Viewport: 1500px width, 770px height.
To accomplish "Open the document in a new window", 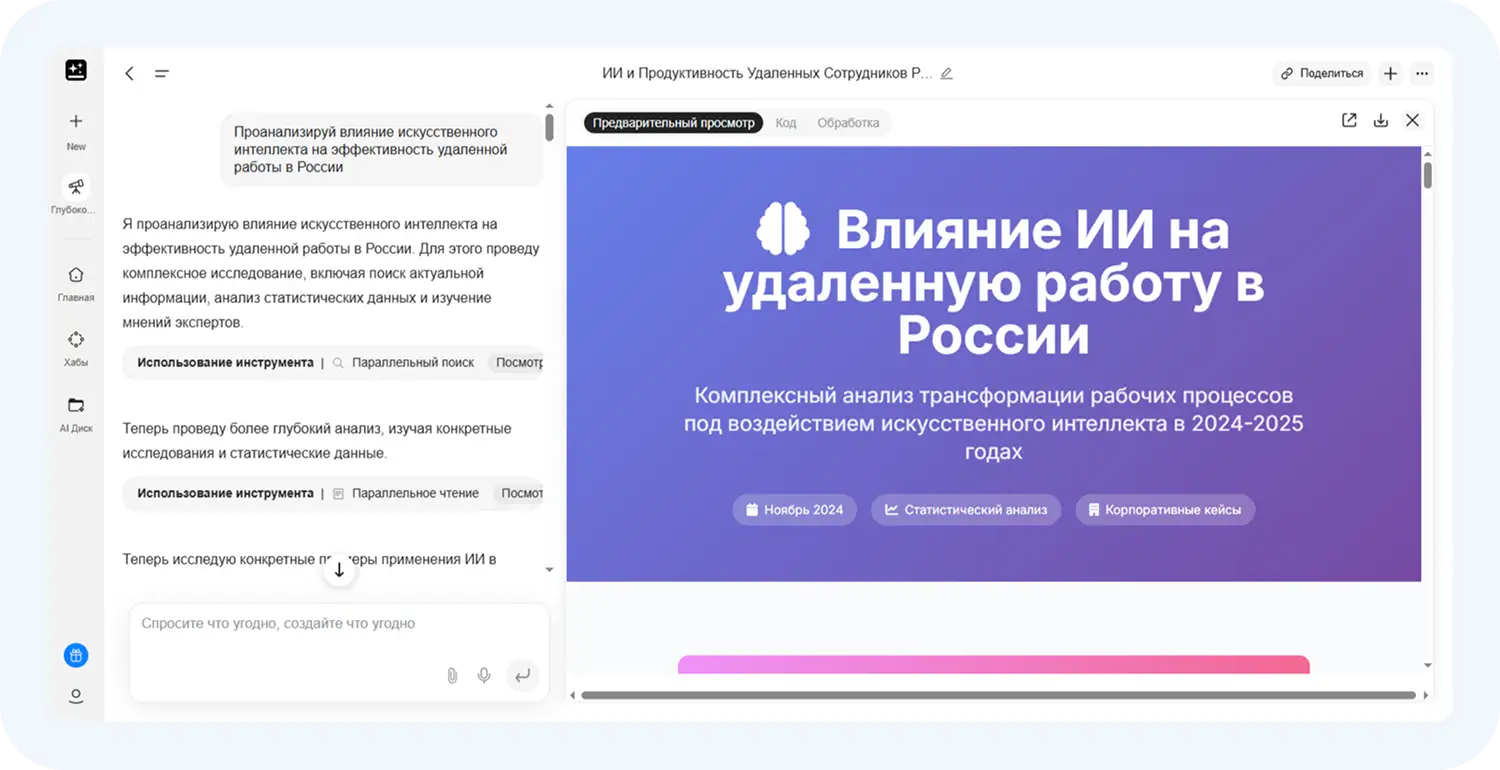I will (1348, 120).
